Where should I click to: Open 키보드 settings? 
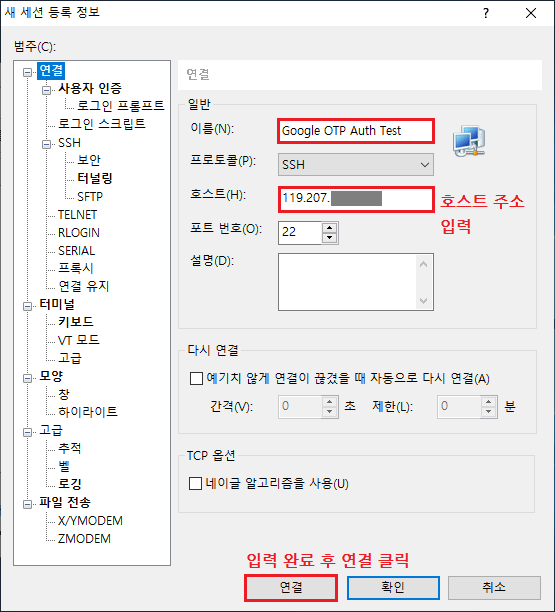point(76,322)
